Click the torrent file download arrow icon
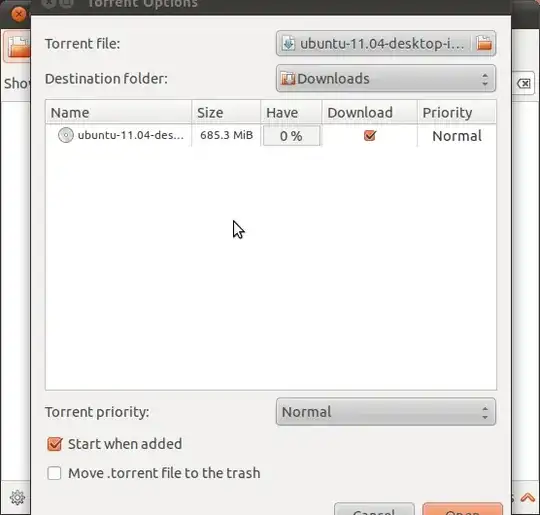 289,44
